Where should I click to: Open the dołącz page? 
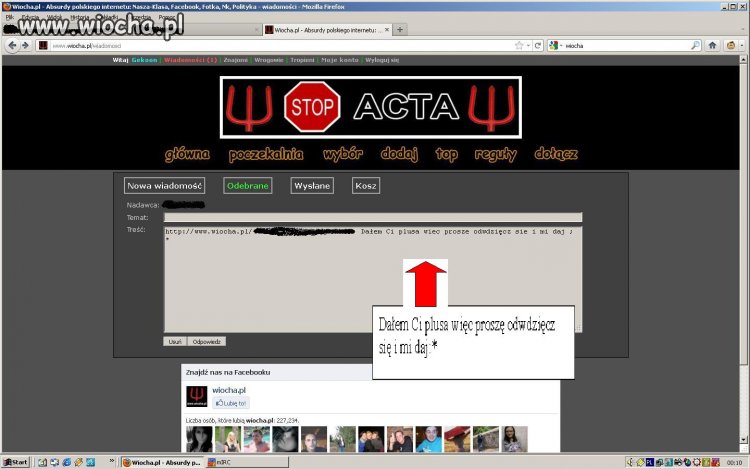[556, 154]
